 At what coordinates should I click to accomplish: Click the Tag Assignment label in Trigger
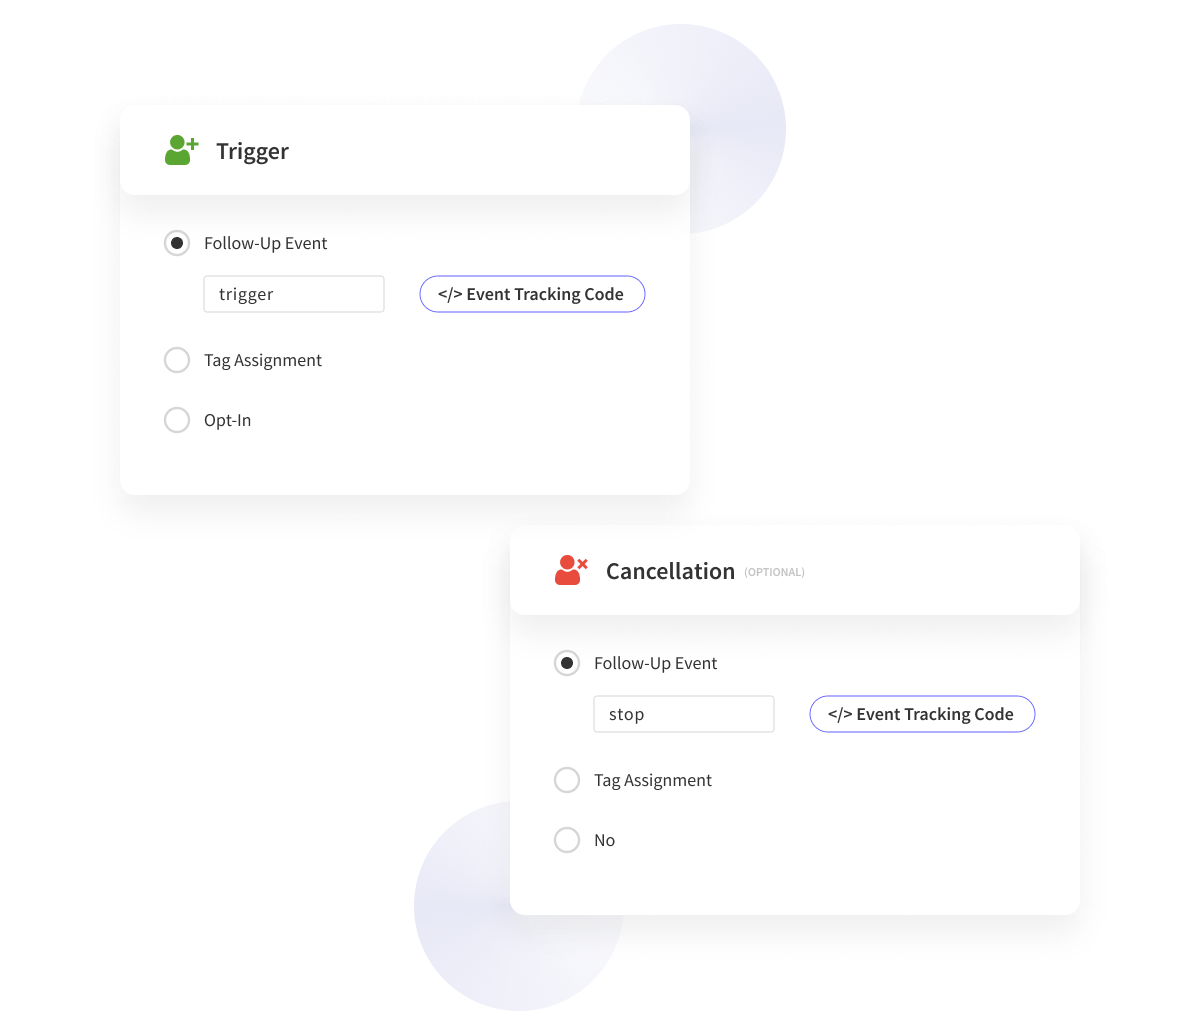click(x=263, y=360)
